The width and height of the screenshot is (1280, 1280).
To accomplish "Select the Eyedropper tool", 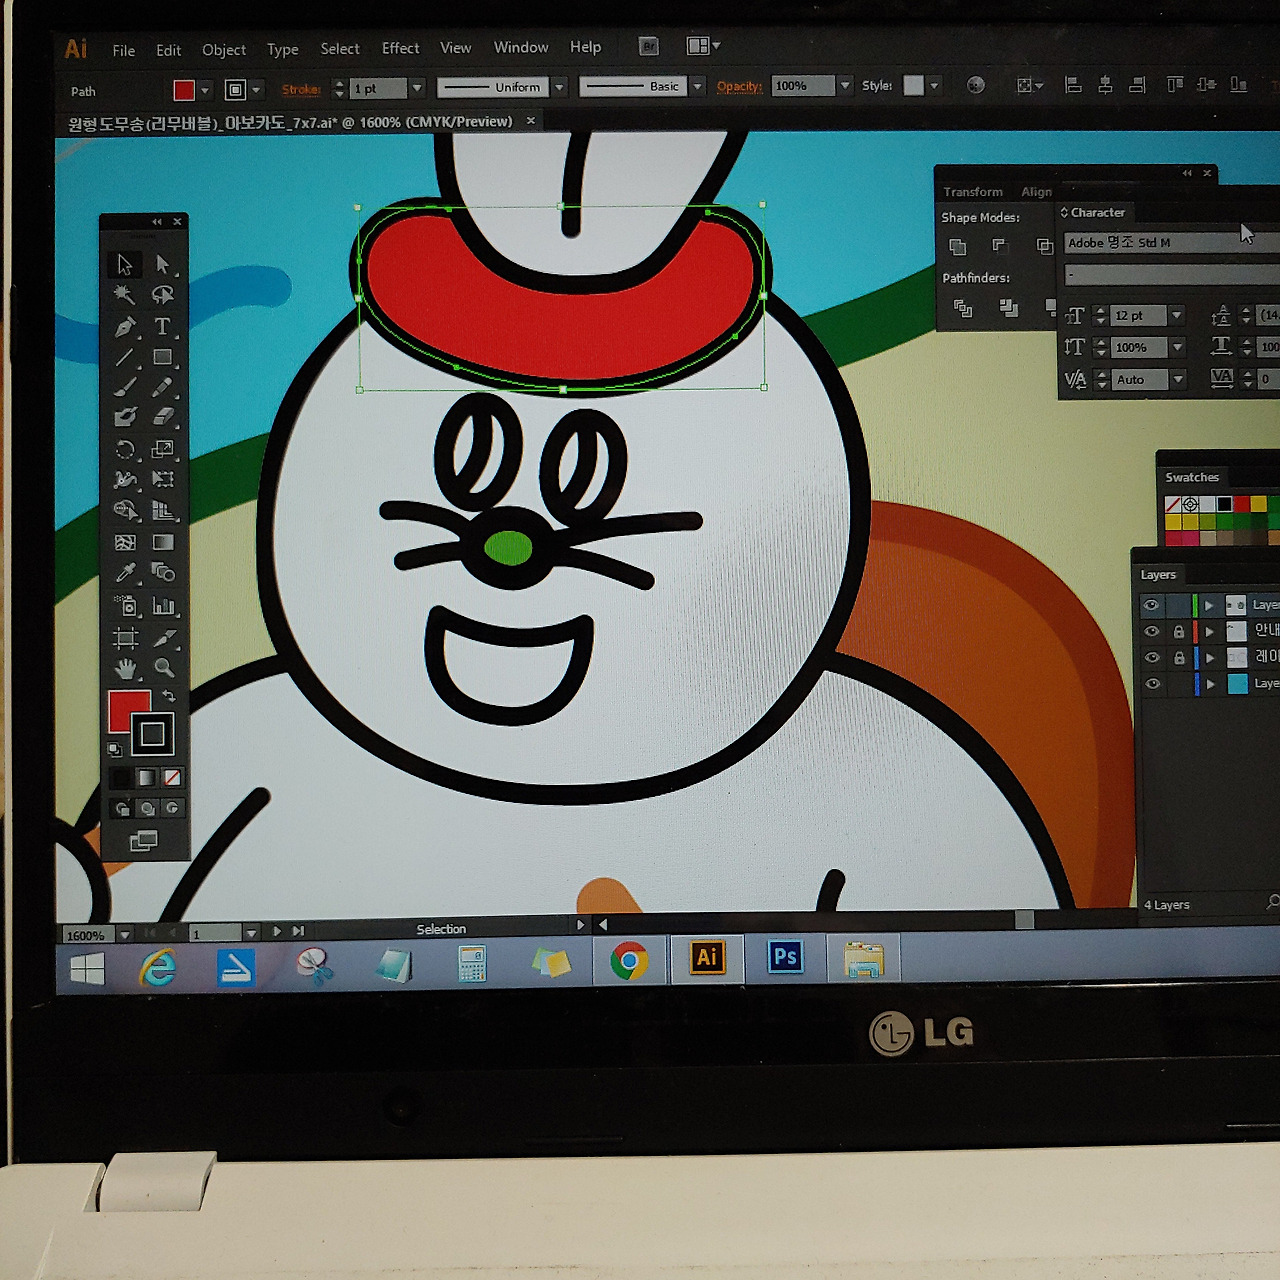I will point(124,573).
